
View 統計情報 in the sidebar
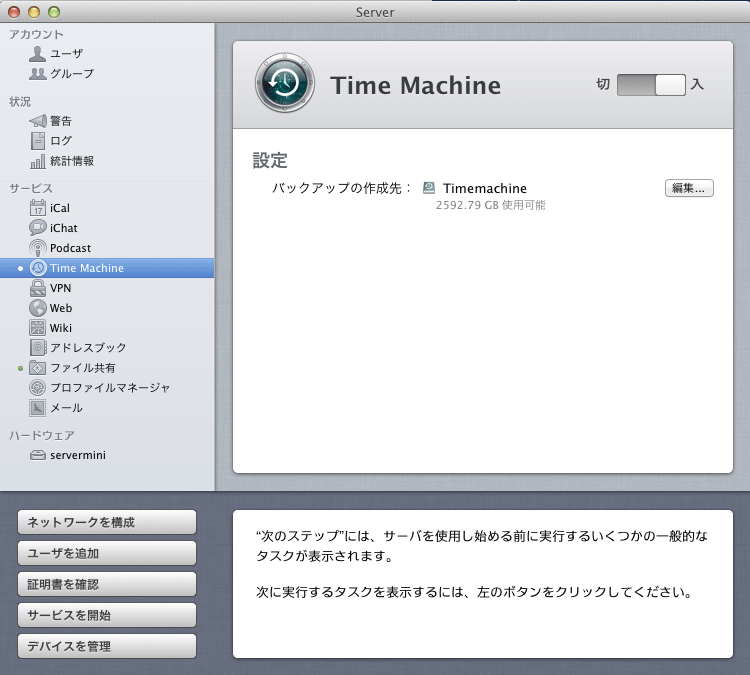(71, 161)
